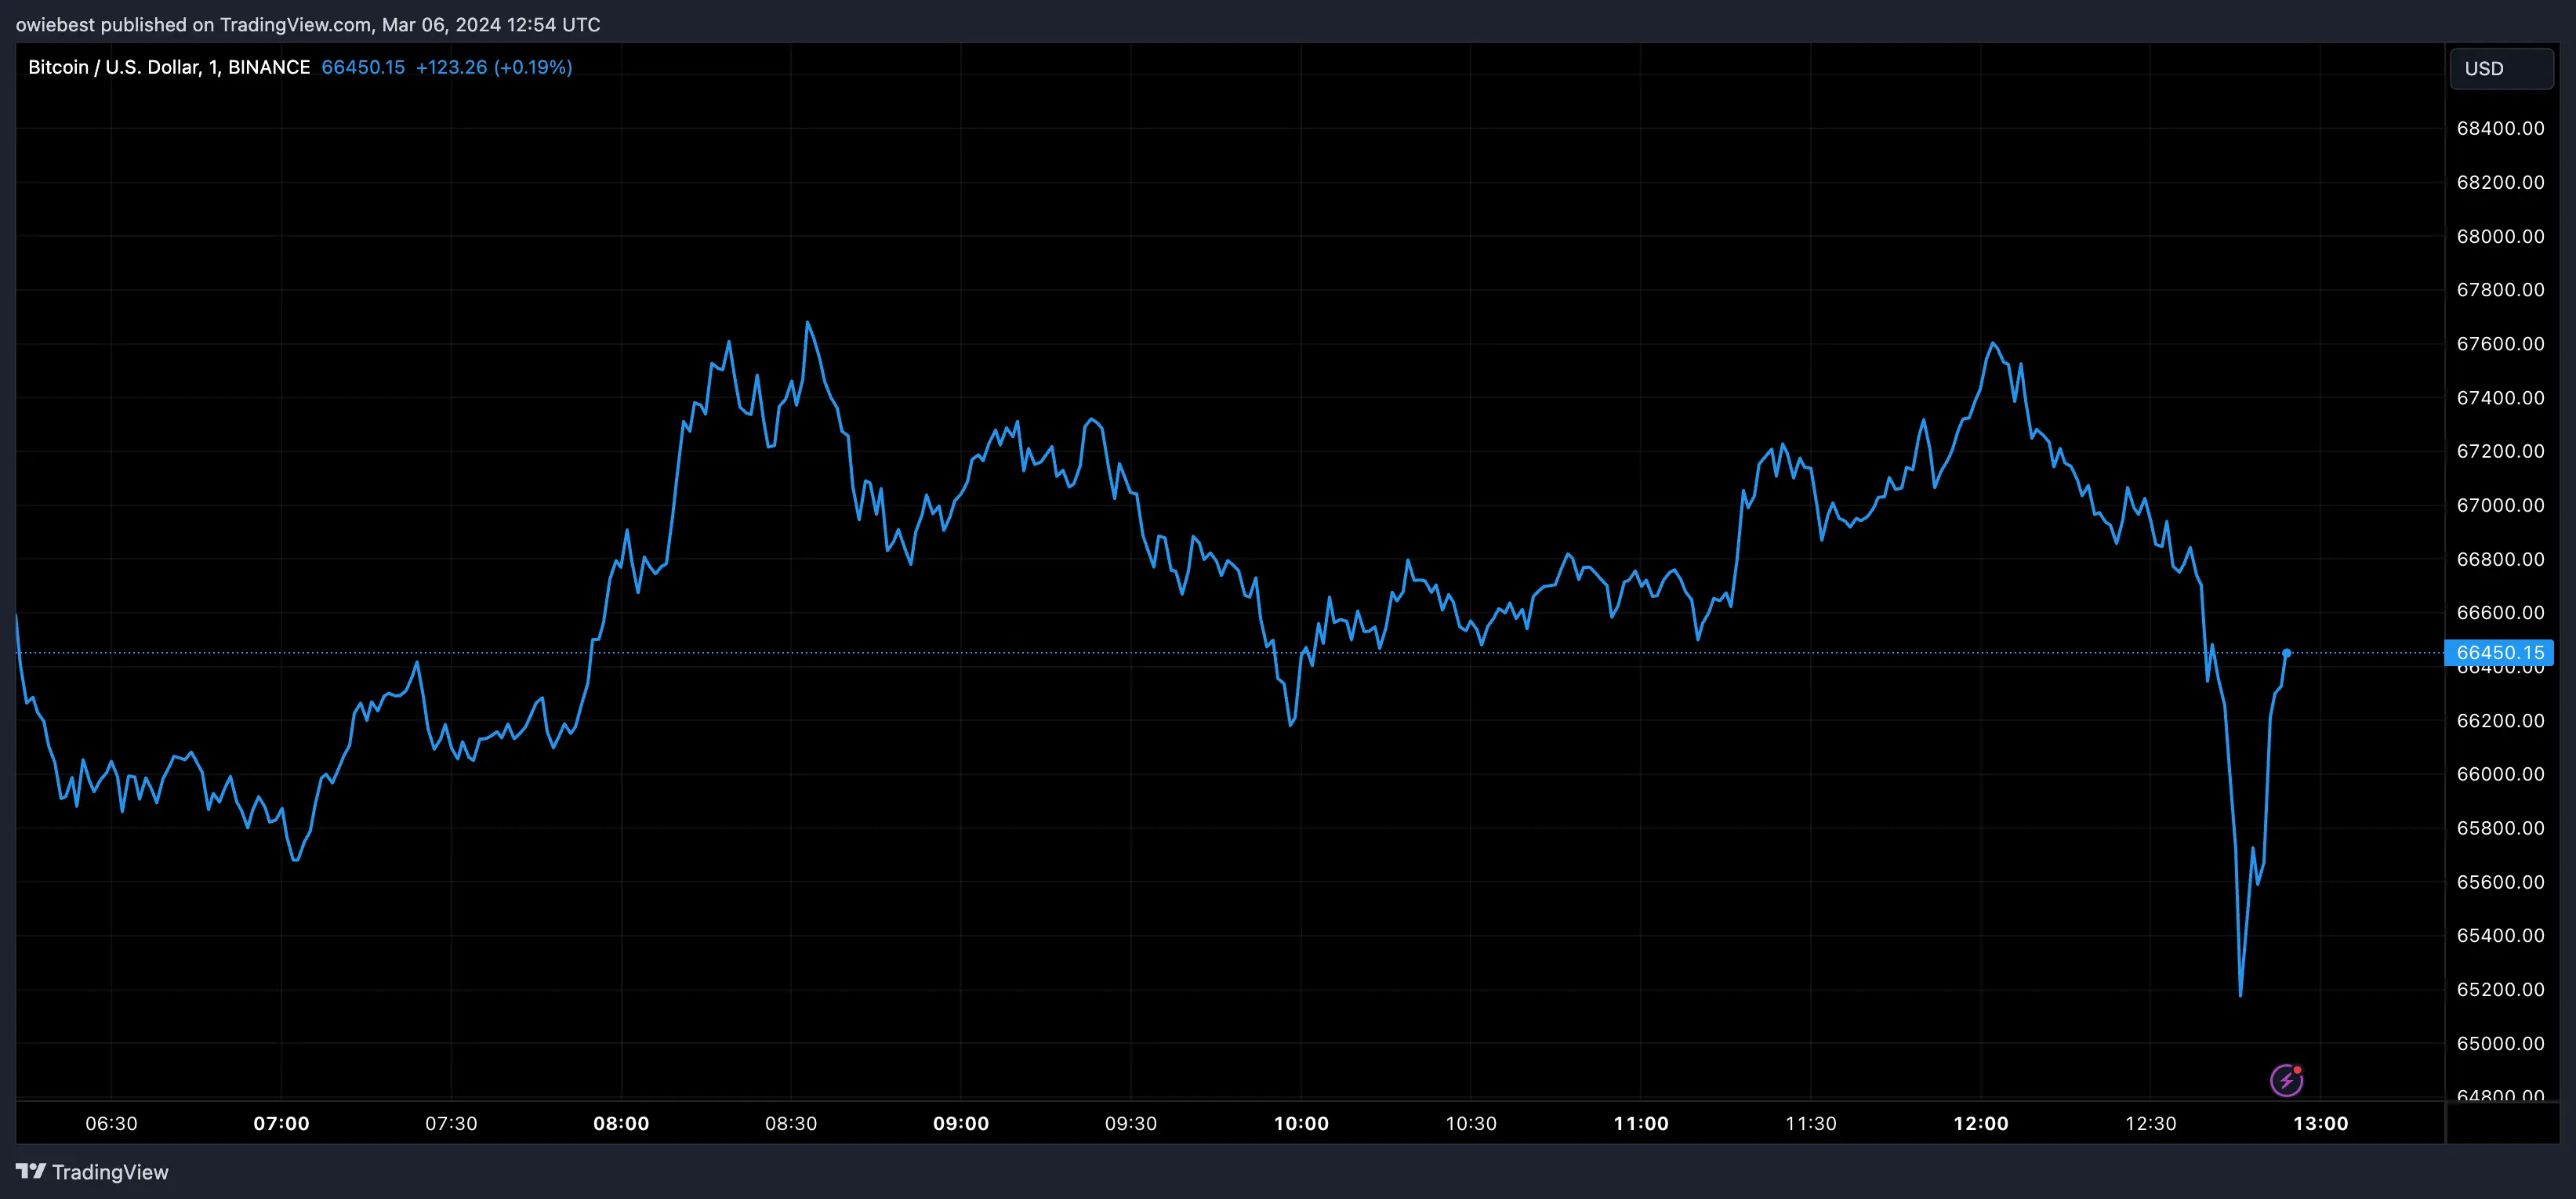Click the BINANCE exchange name in the legend
This screenshot has height=1199, width=2576.
pos(268,67)
